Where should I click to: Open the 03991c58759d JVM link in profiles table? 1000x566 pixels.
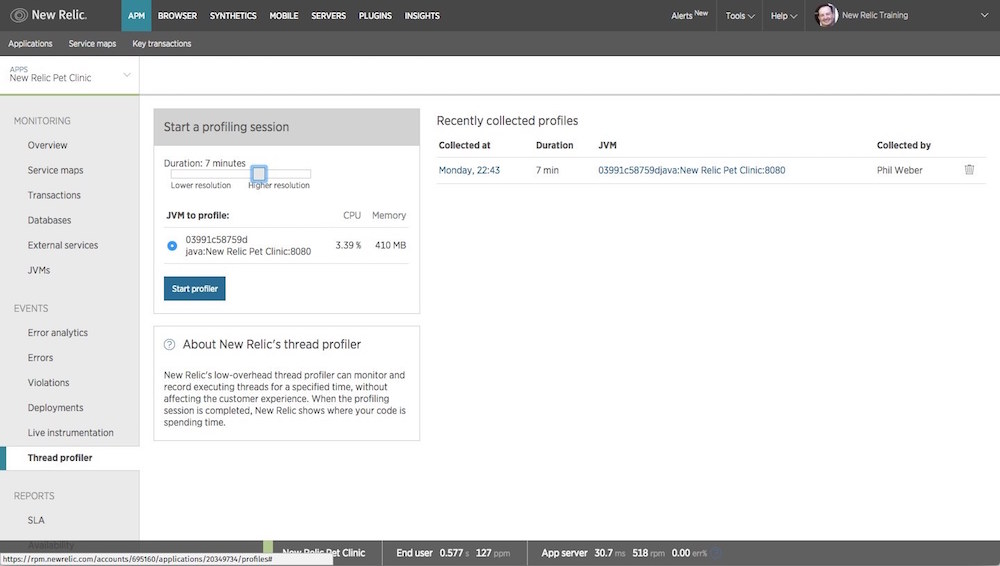coord(691,170)
